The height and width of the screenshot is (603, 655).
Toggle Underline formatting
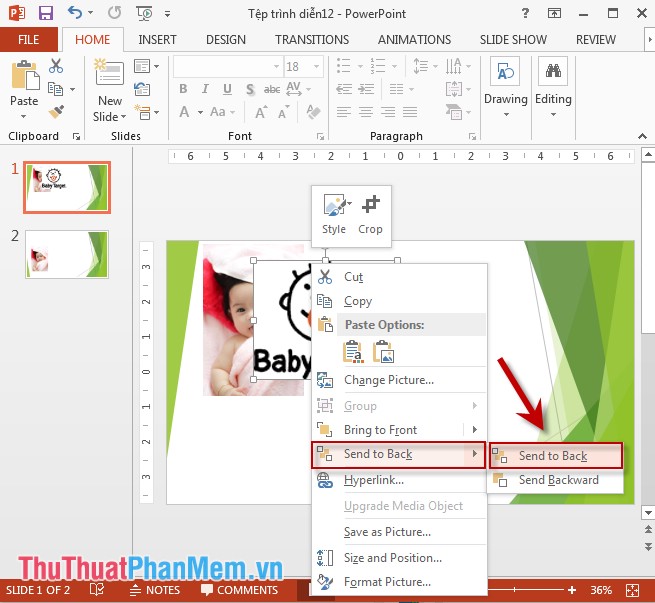(x=227, y=89)
